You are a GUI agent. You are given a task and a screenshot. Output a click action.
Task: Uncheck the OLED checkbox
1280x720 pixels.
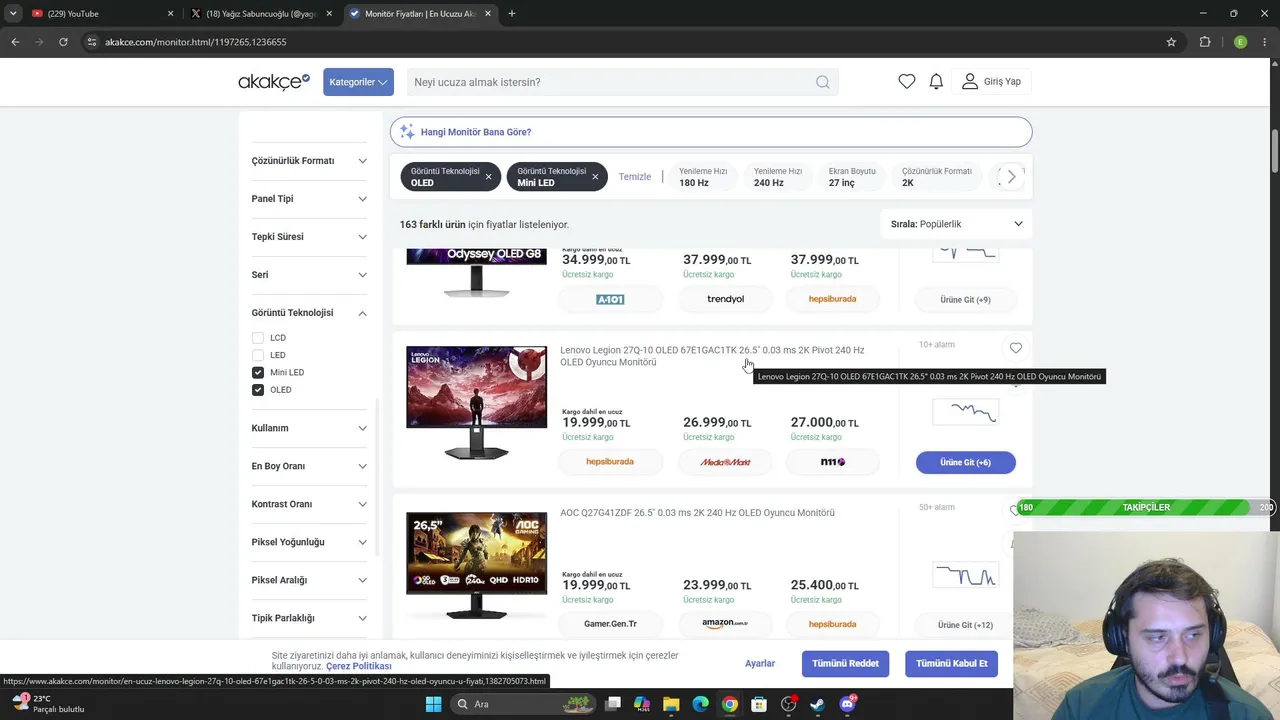258,390
